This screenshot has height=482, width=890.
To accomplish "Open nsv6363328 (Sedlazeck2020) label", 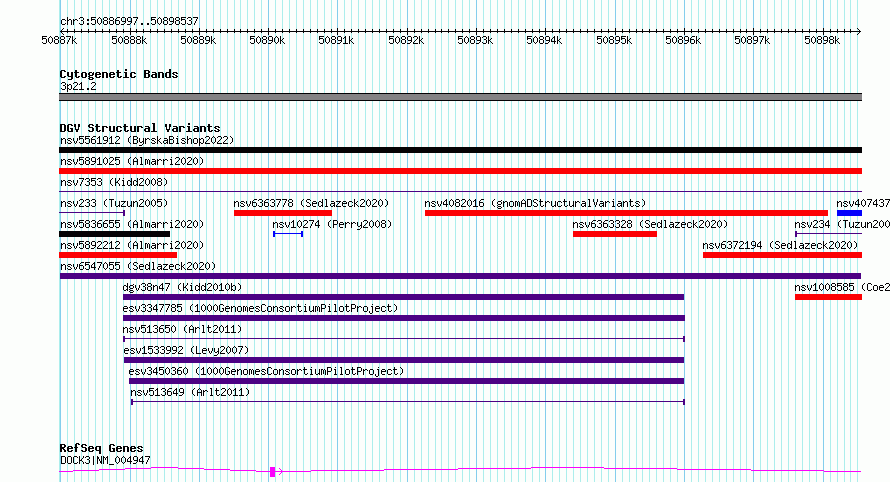I will coord(650,224).
